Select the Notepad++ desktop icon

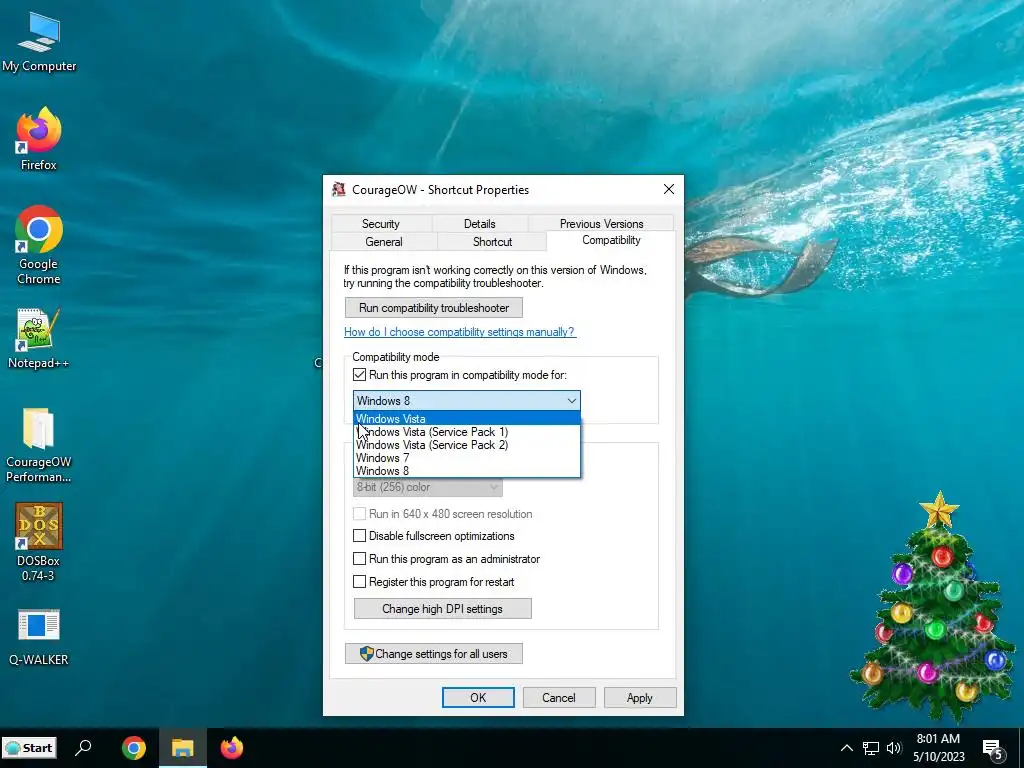(39, 338)
